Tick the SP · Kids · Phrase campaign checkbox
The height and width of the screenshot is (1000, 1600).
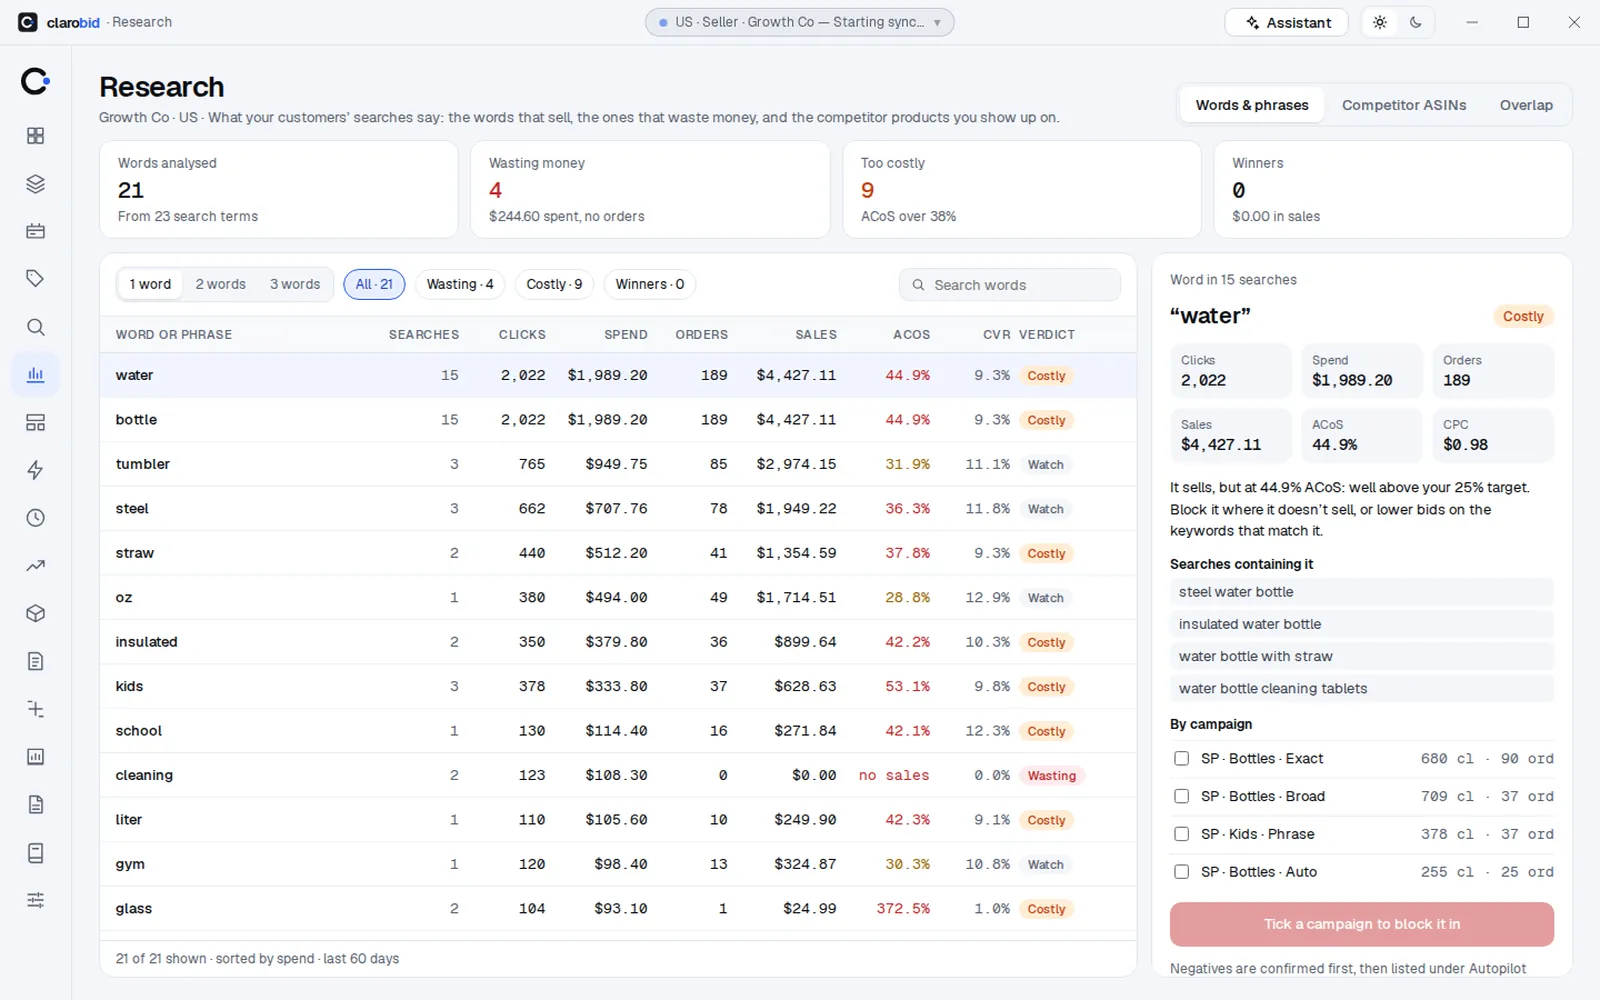click(x=1181, y=834)
